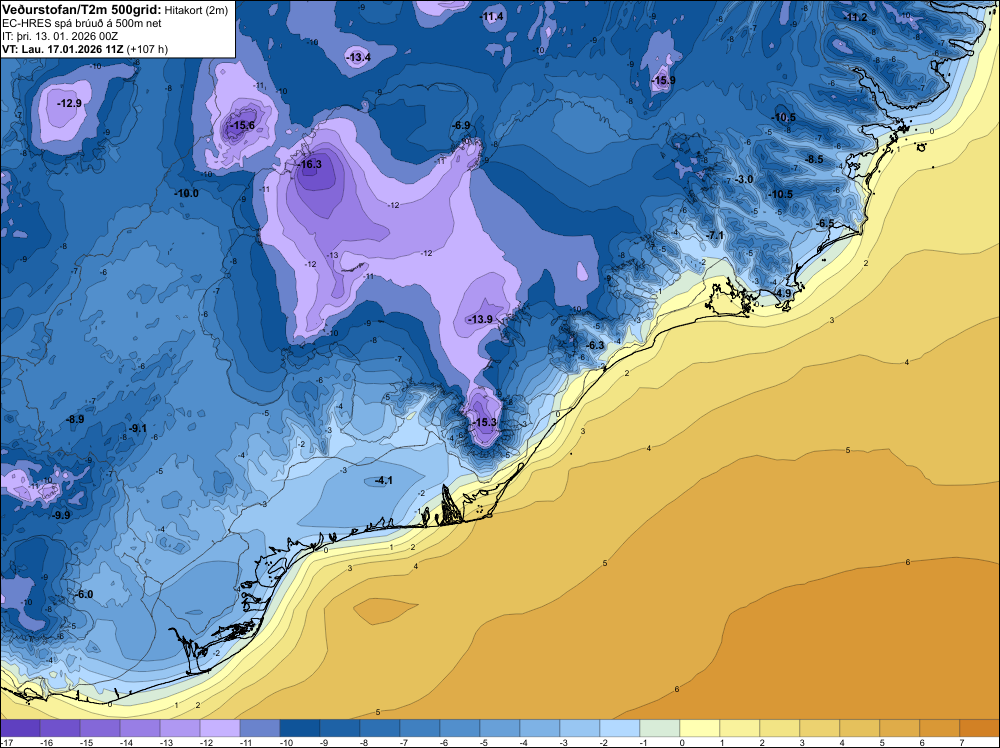Click the -15.6 temperature label
Image resolution: width=1000 pixels, height=748 pixels.
pos(243,125)
